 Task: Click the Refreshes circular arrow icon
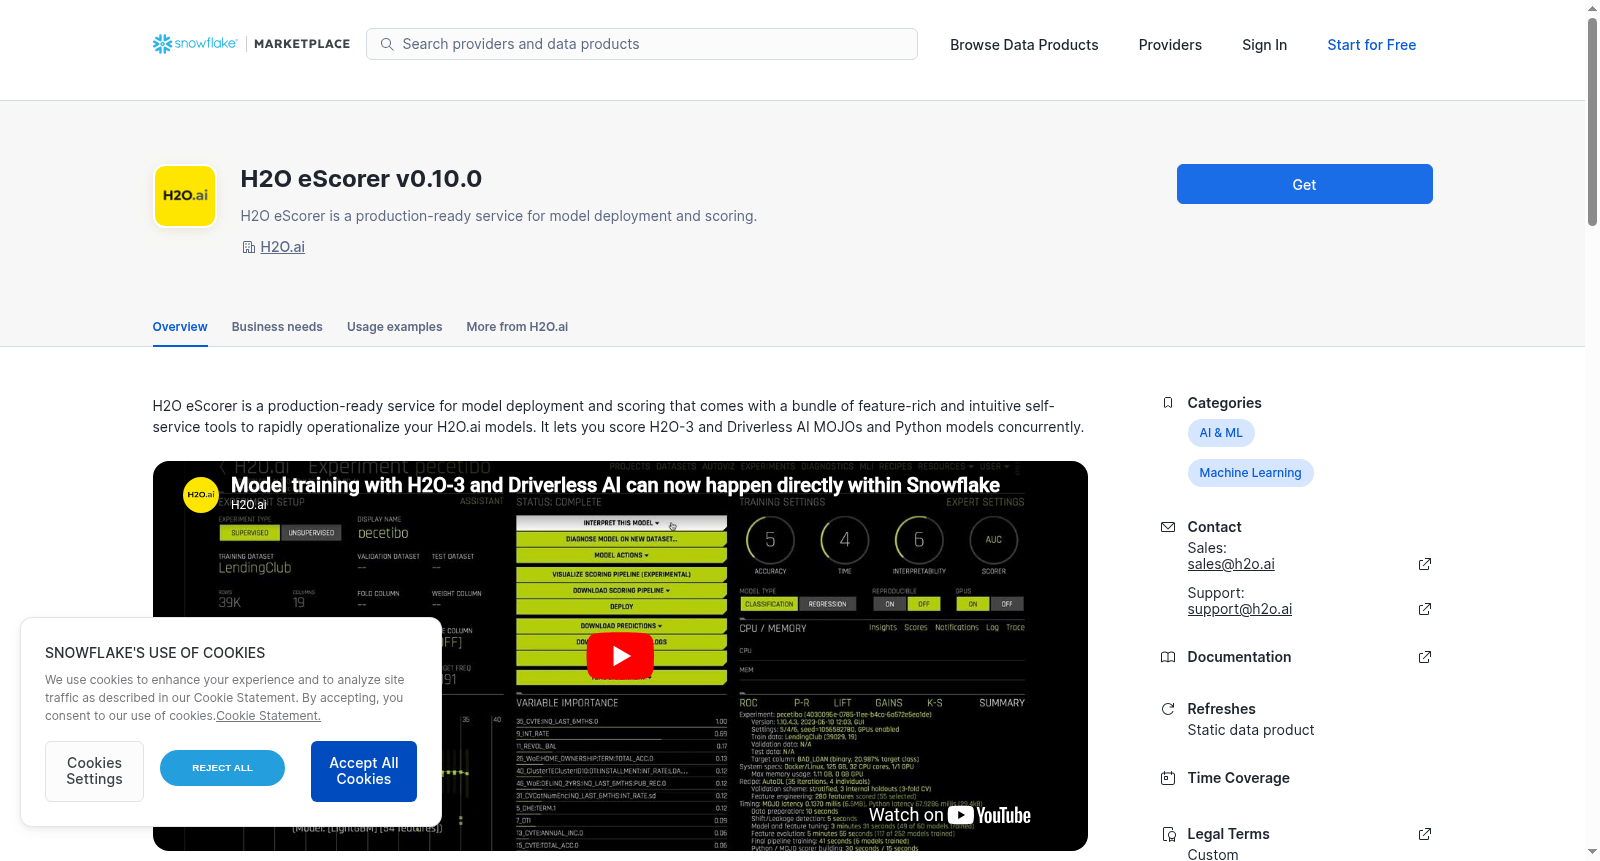[1167, 709]
